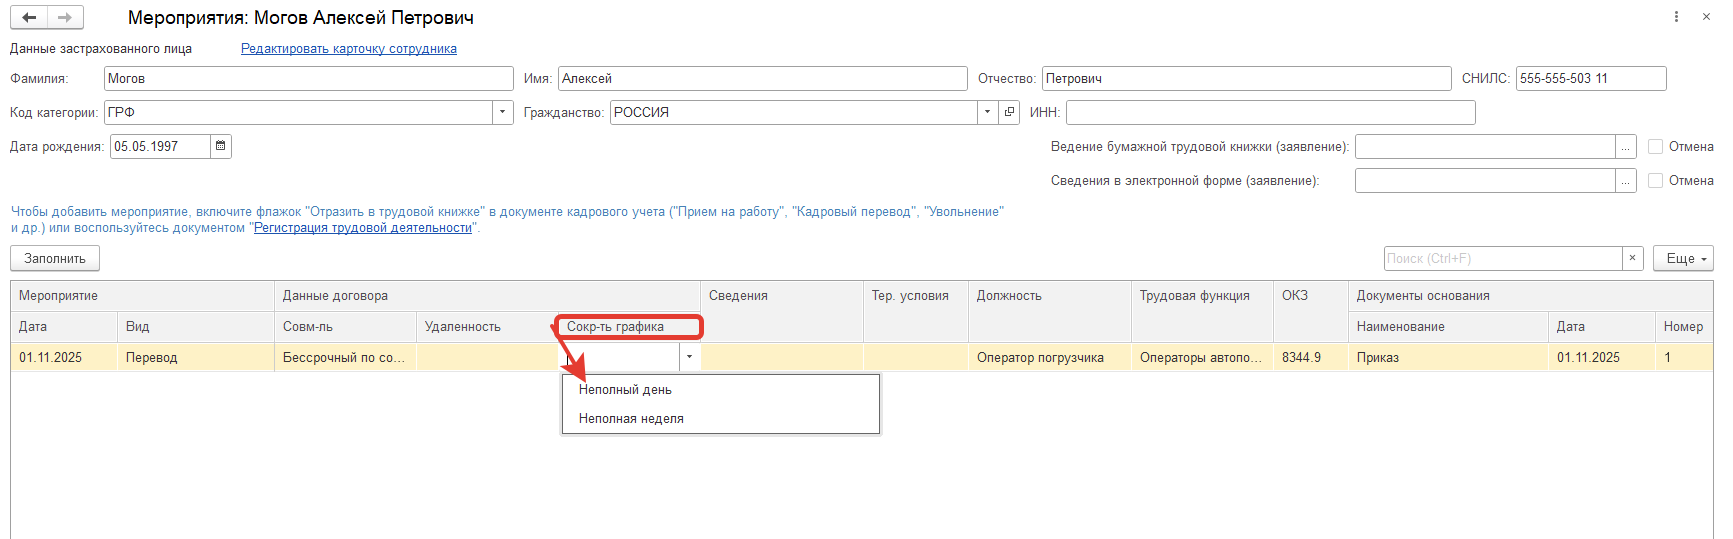1733x539 pixels.
Task: Open the three-dot window options menu
Action: (x=1676, y=17)
